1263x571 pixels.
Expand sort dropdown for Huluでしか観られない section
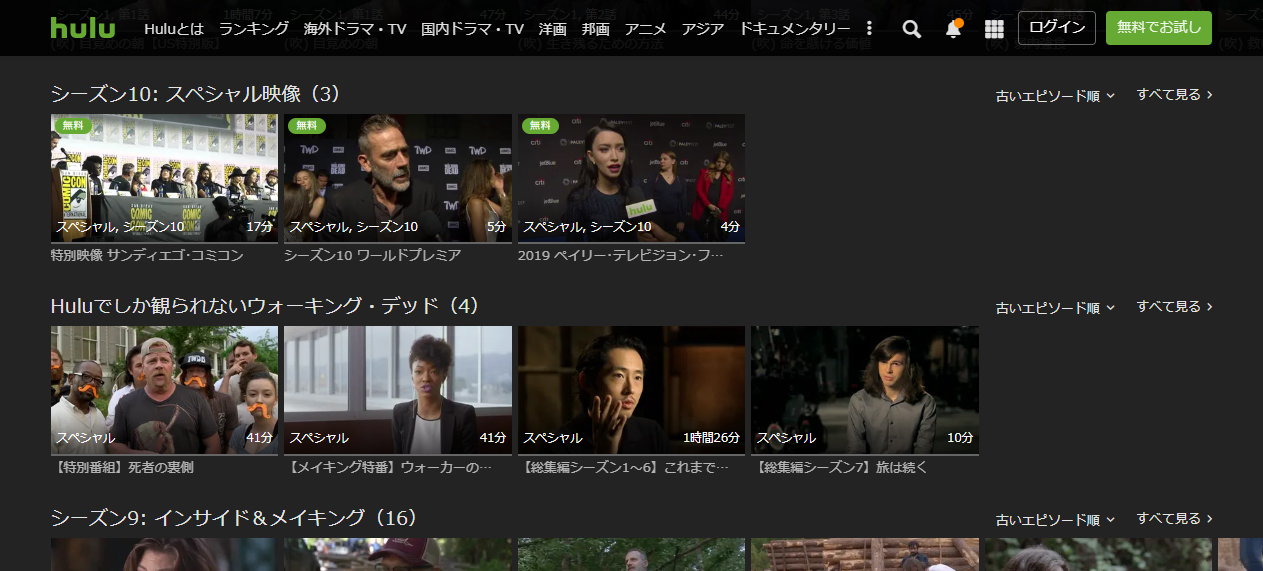(1055, 308)
